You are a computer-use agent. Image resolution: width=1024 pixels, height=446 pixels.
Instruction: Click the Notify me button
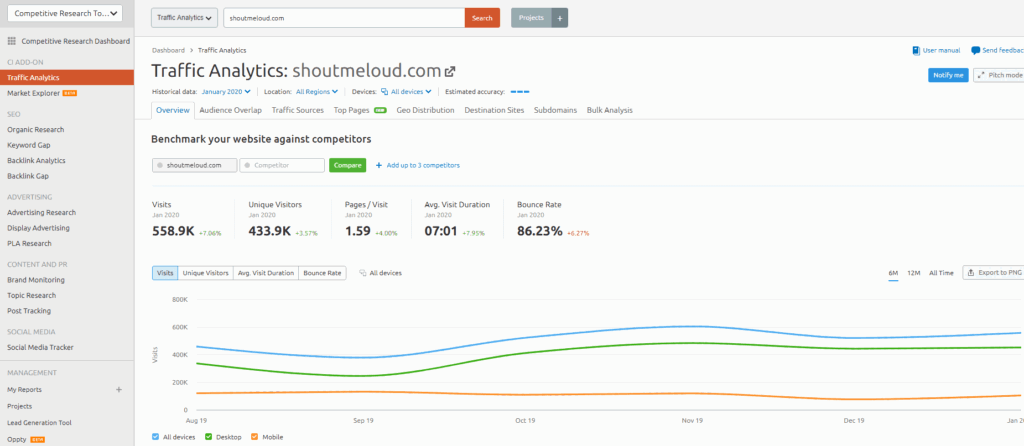948,75
